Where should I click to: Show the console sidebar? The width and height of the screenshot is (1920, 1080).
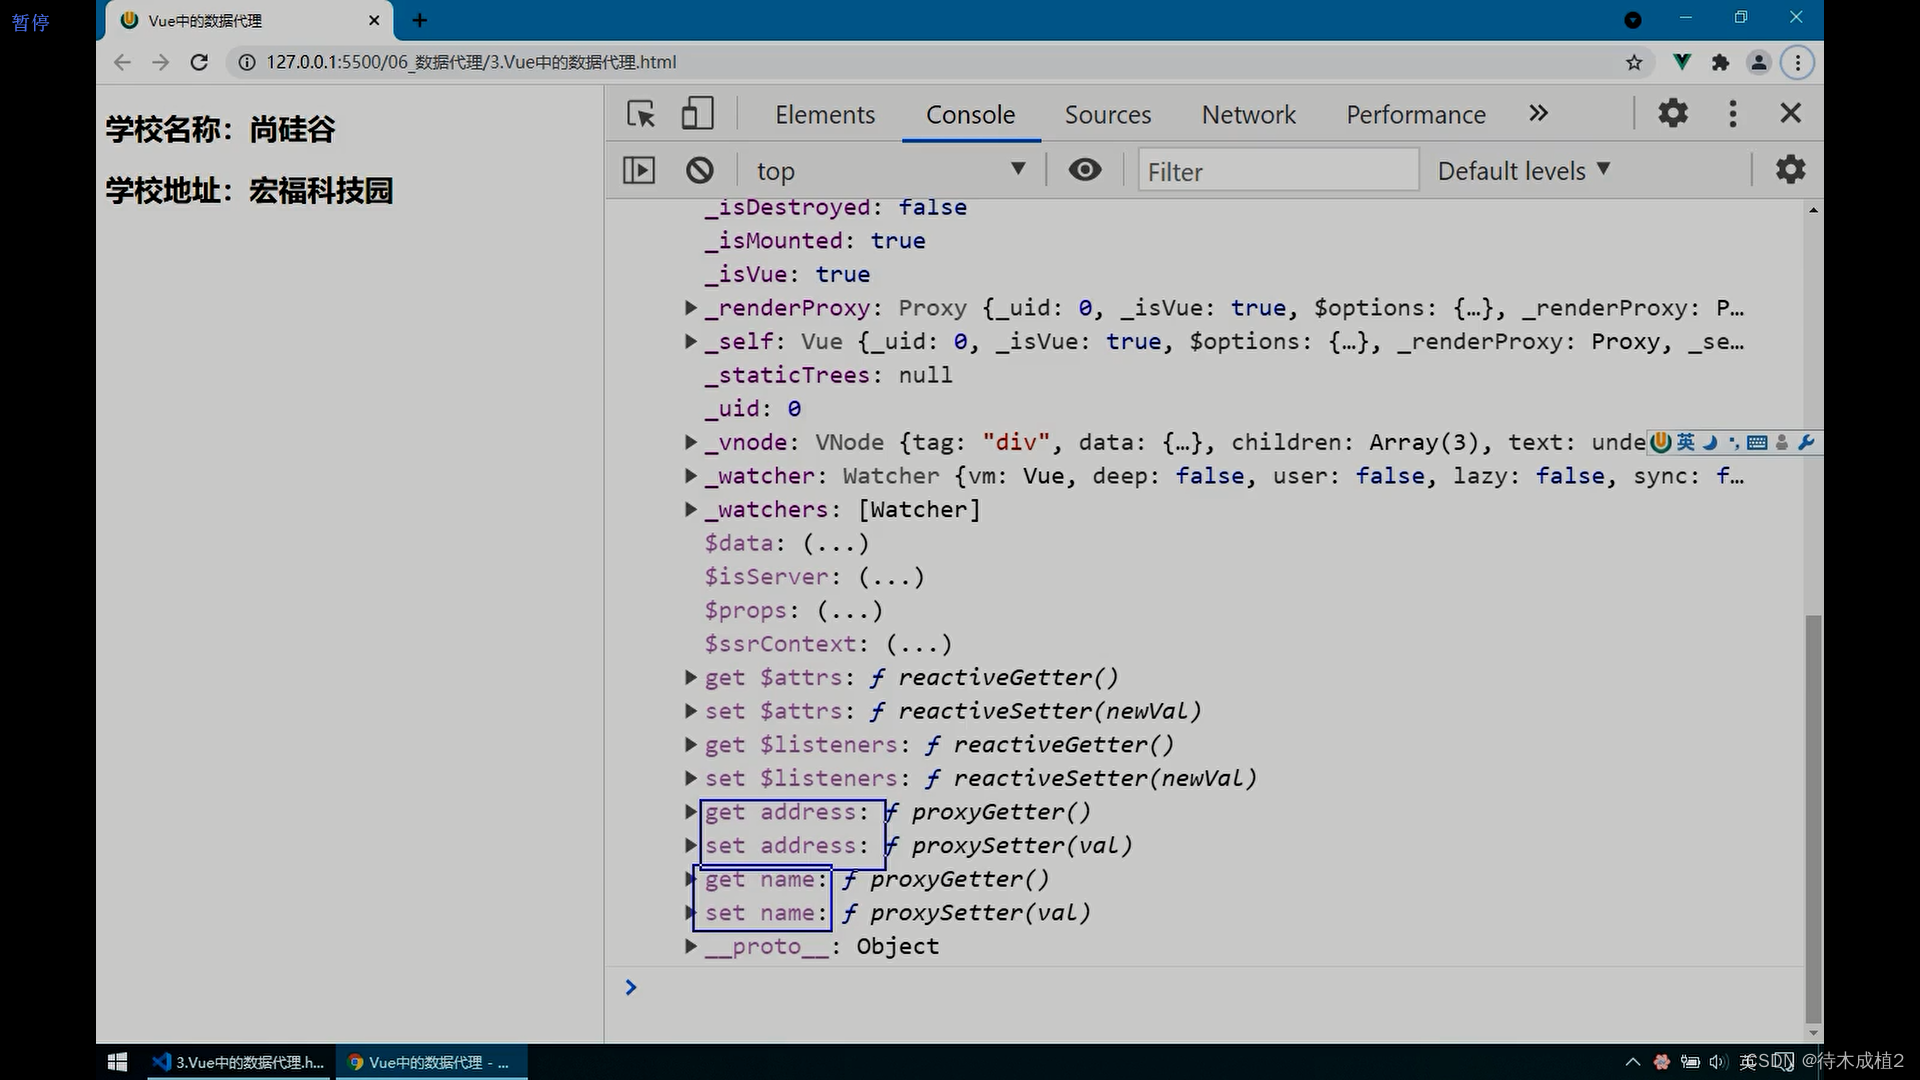pos(639,170)
